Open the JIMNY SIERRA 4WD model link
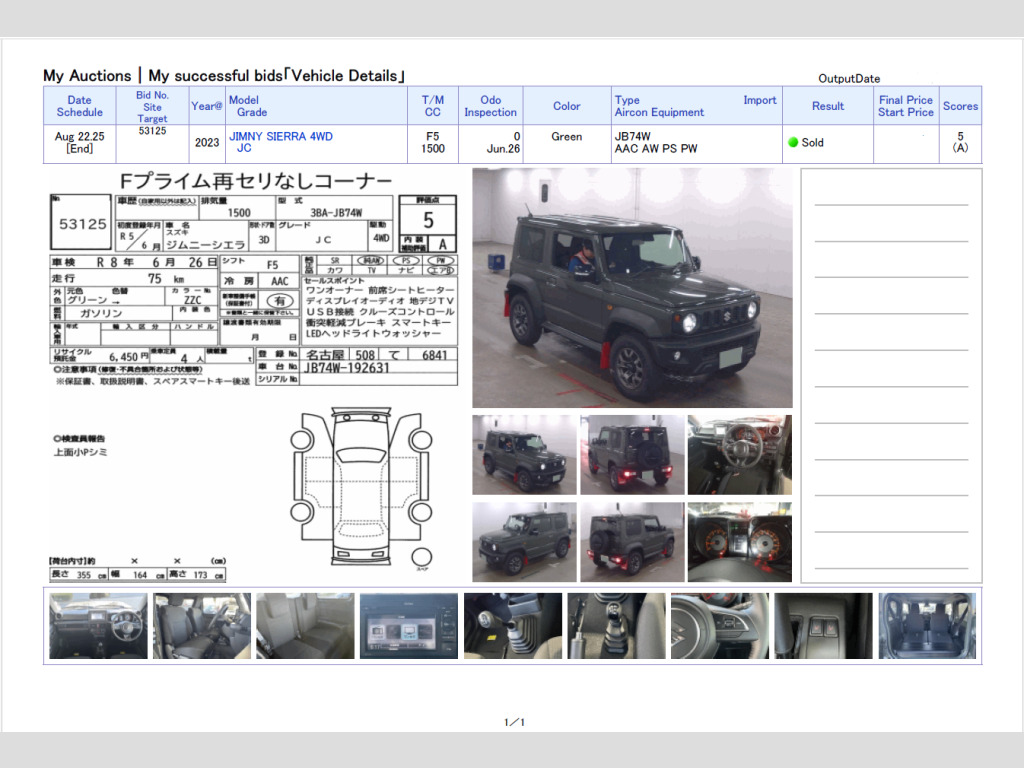 (281, 136)
